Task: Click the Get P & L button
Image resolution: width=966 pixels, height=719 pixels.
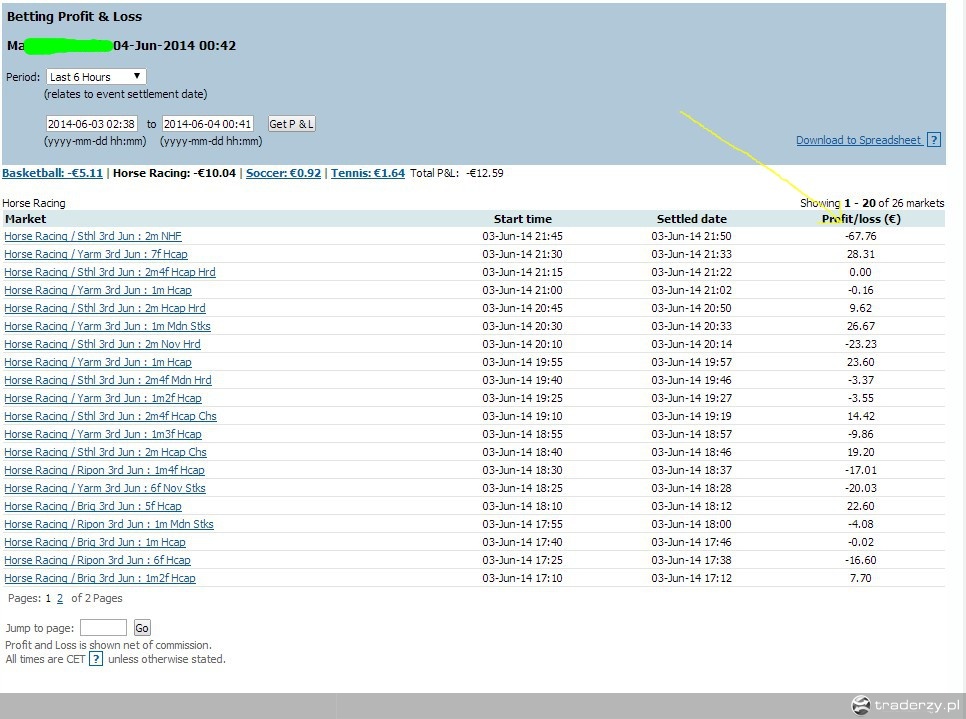Action: [291, 124]
